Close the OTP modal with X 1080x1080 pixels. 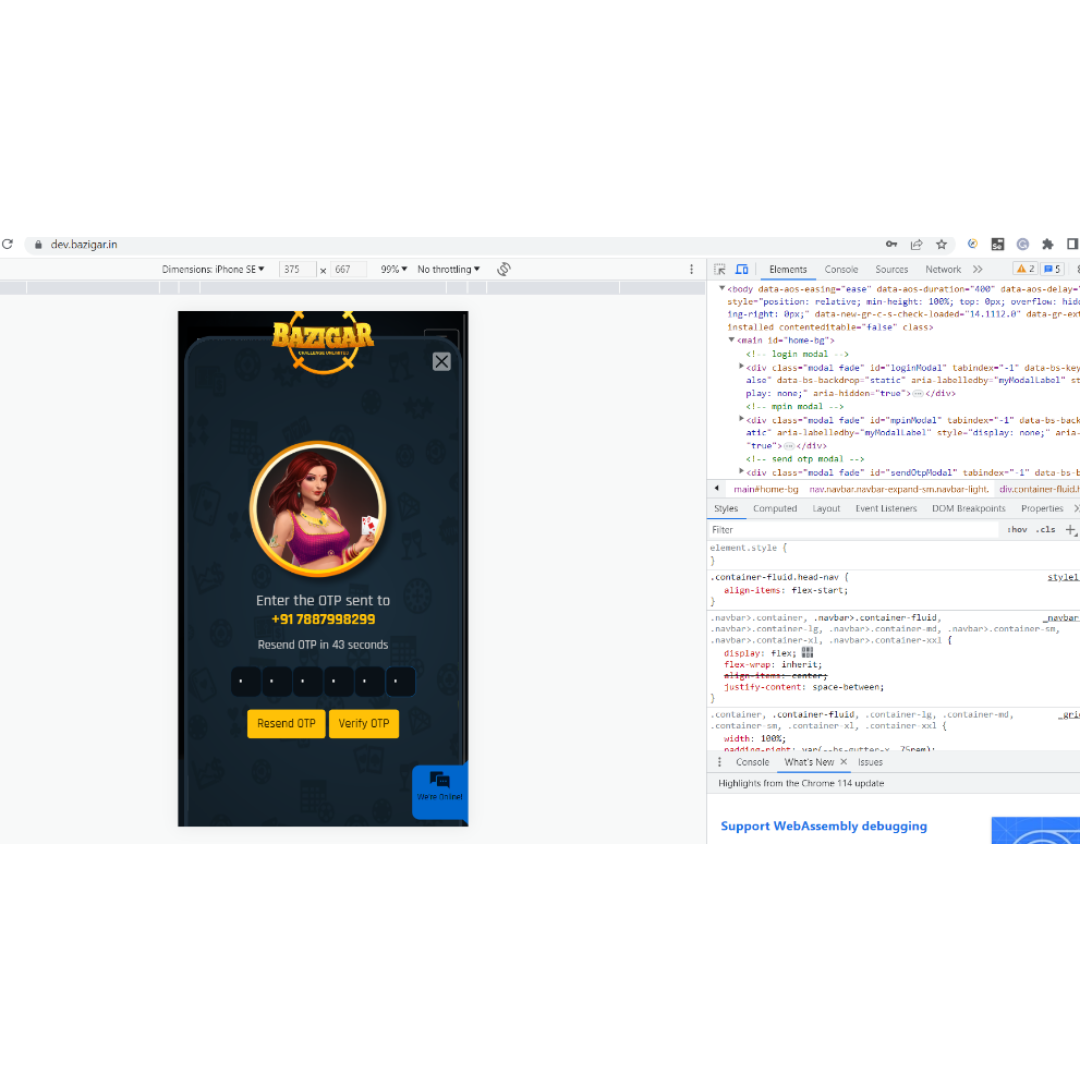click(442, 362)
